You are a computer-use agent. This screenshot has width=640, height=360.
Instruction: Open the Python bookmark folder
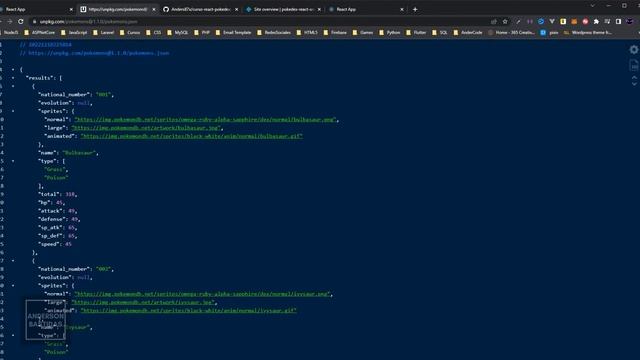pos(390,32)
